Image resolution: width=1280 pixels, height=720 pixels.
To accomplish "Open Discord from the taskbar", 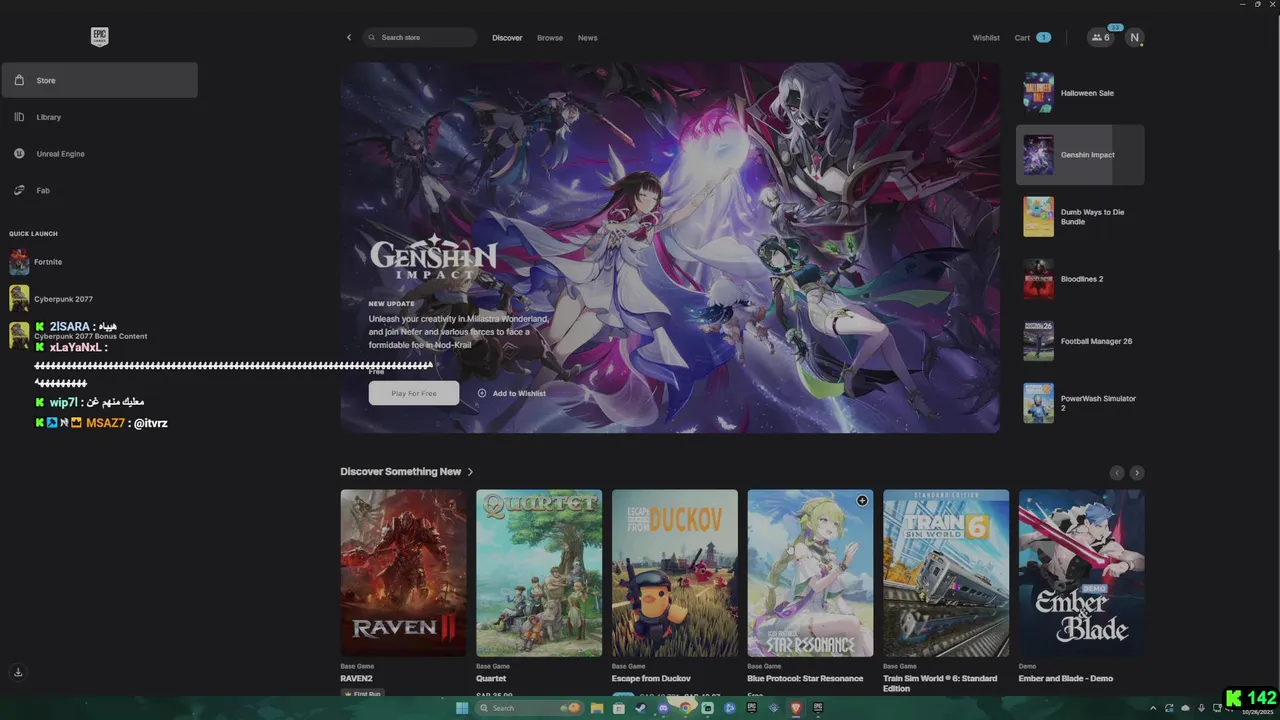I will [663, 708].
